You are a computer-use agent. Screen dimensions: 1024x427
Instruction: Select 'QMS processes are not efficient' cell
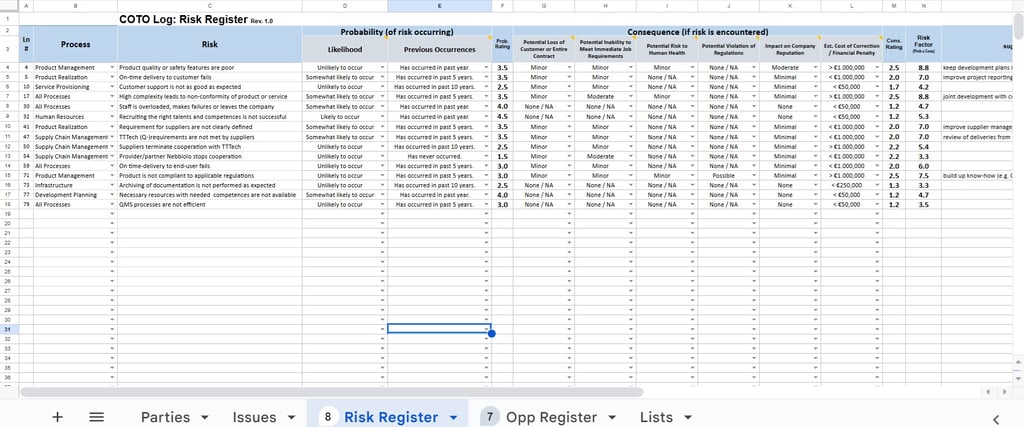pos(210,205)
